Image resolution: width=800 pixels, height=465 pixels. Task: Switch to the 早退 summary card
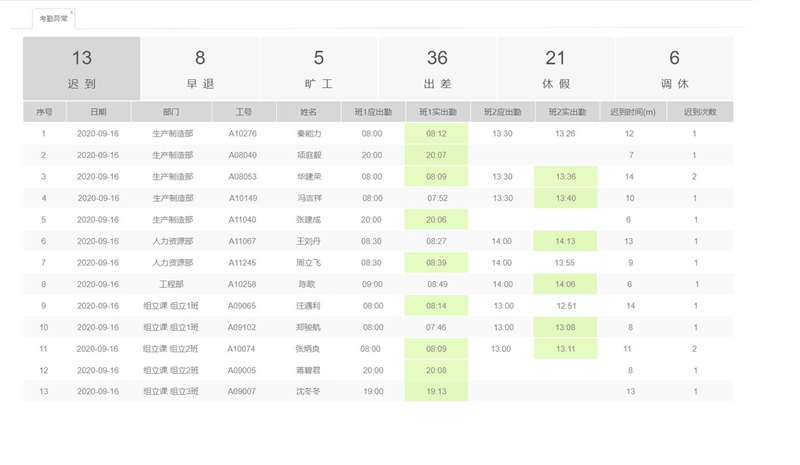[x=200, y=68]
